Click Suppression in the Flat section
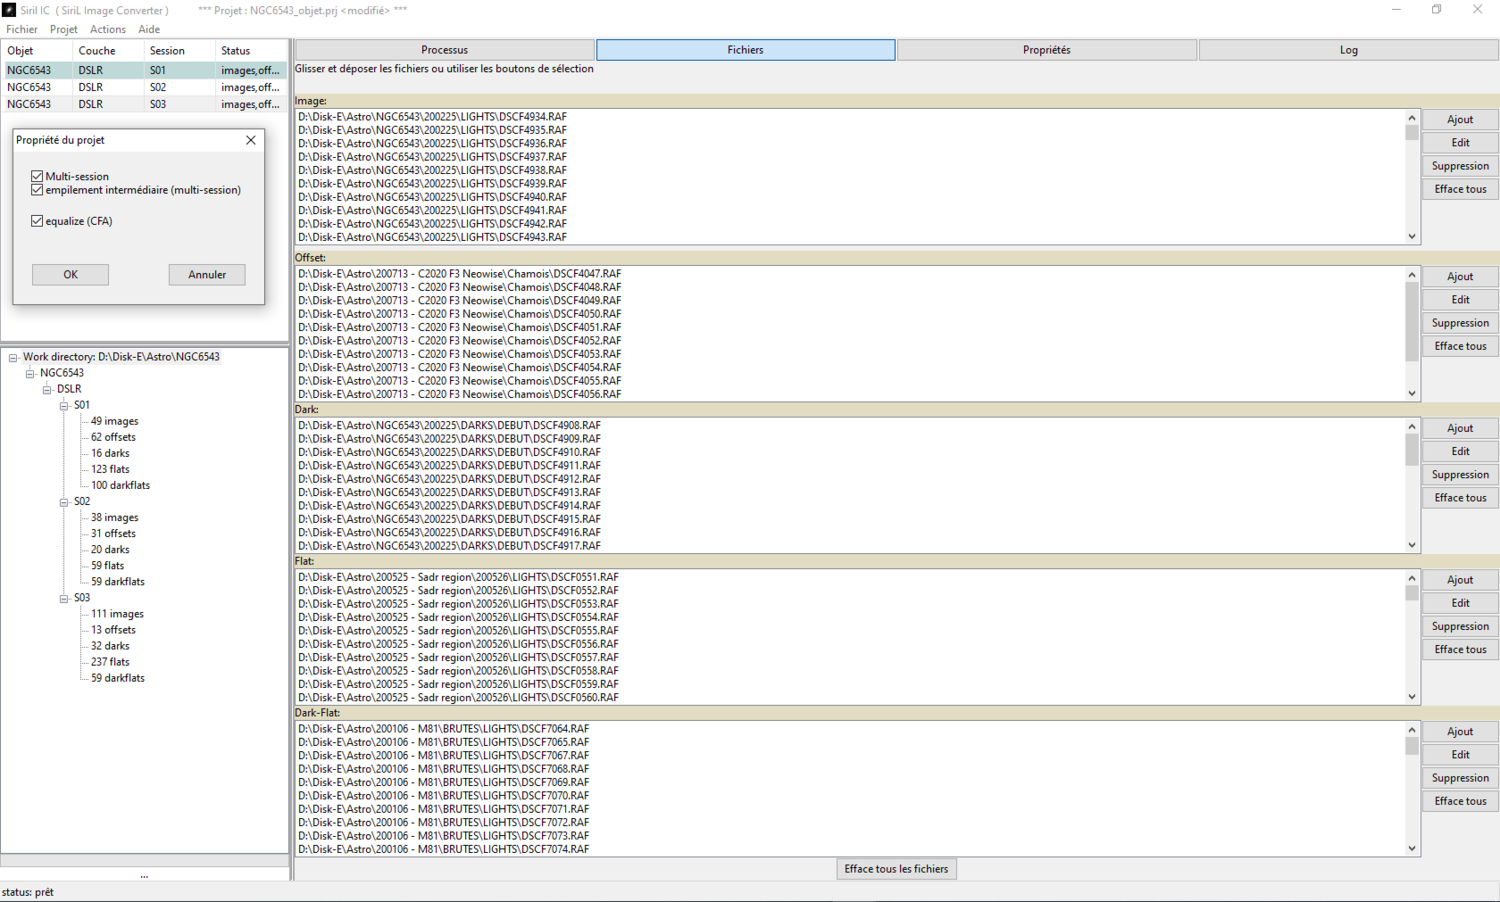The height and width of the screenshot is (902, 1500). pos(1460,626)
